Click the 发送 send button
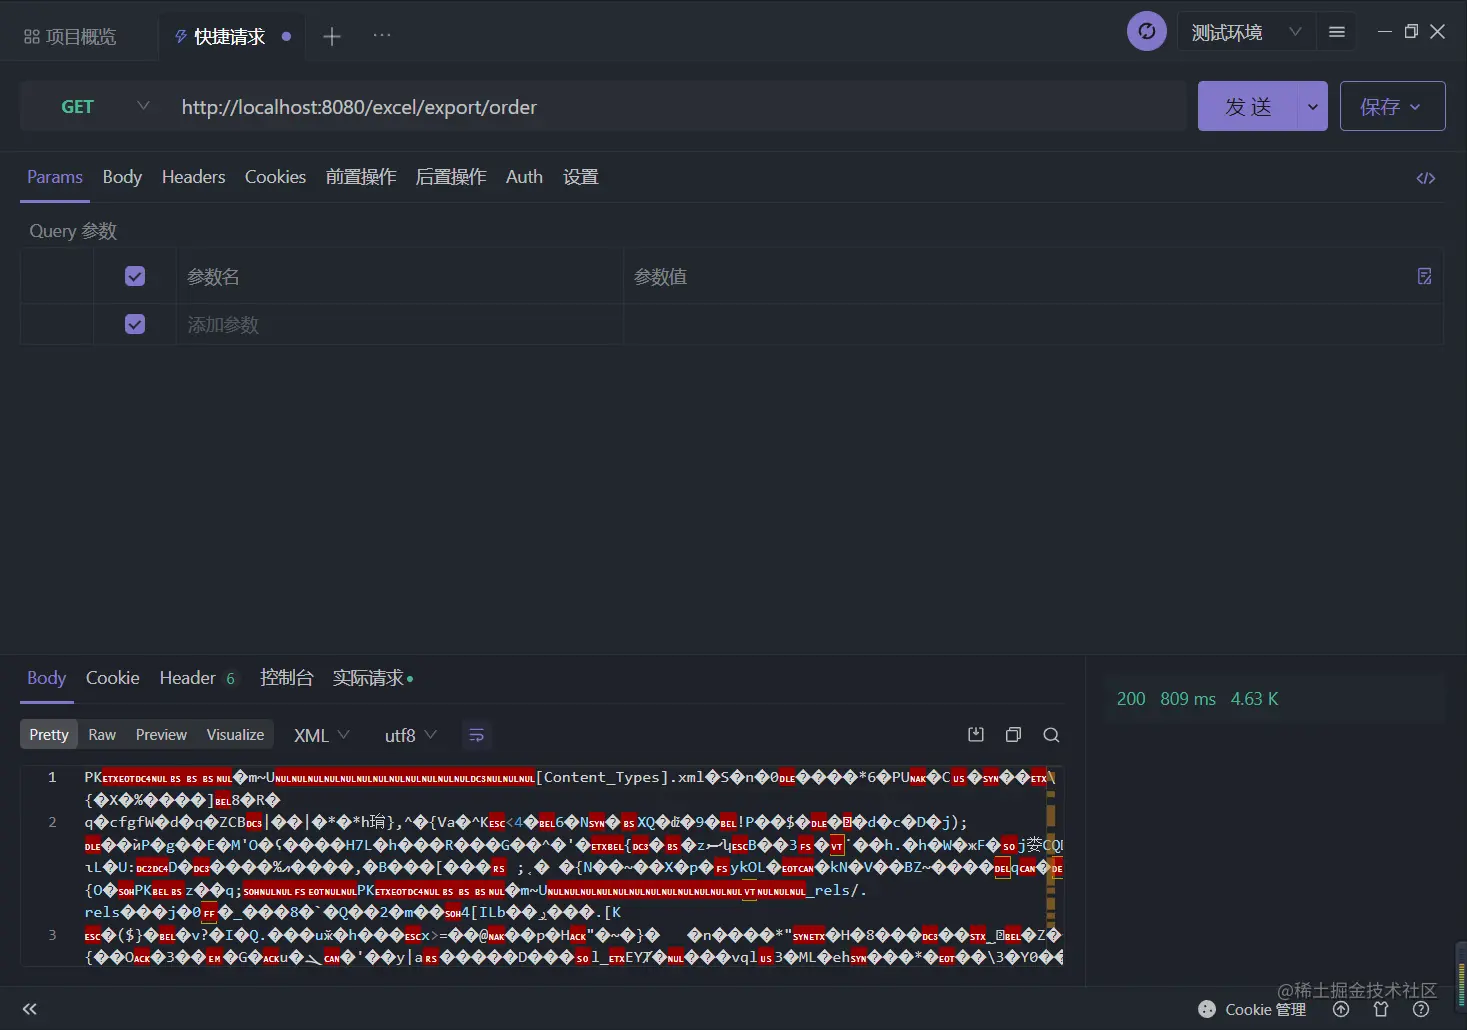This screenshot has width=1467, height=1030. [1247, 106]
